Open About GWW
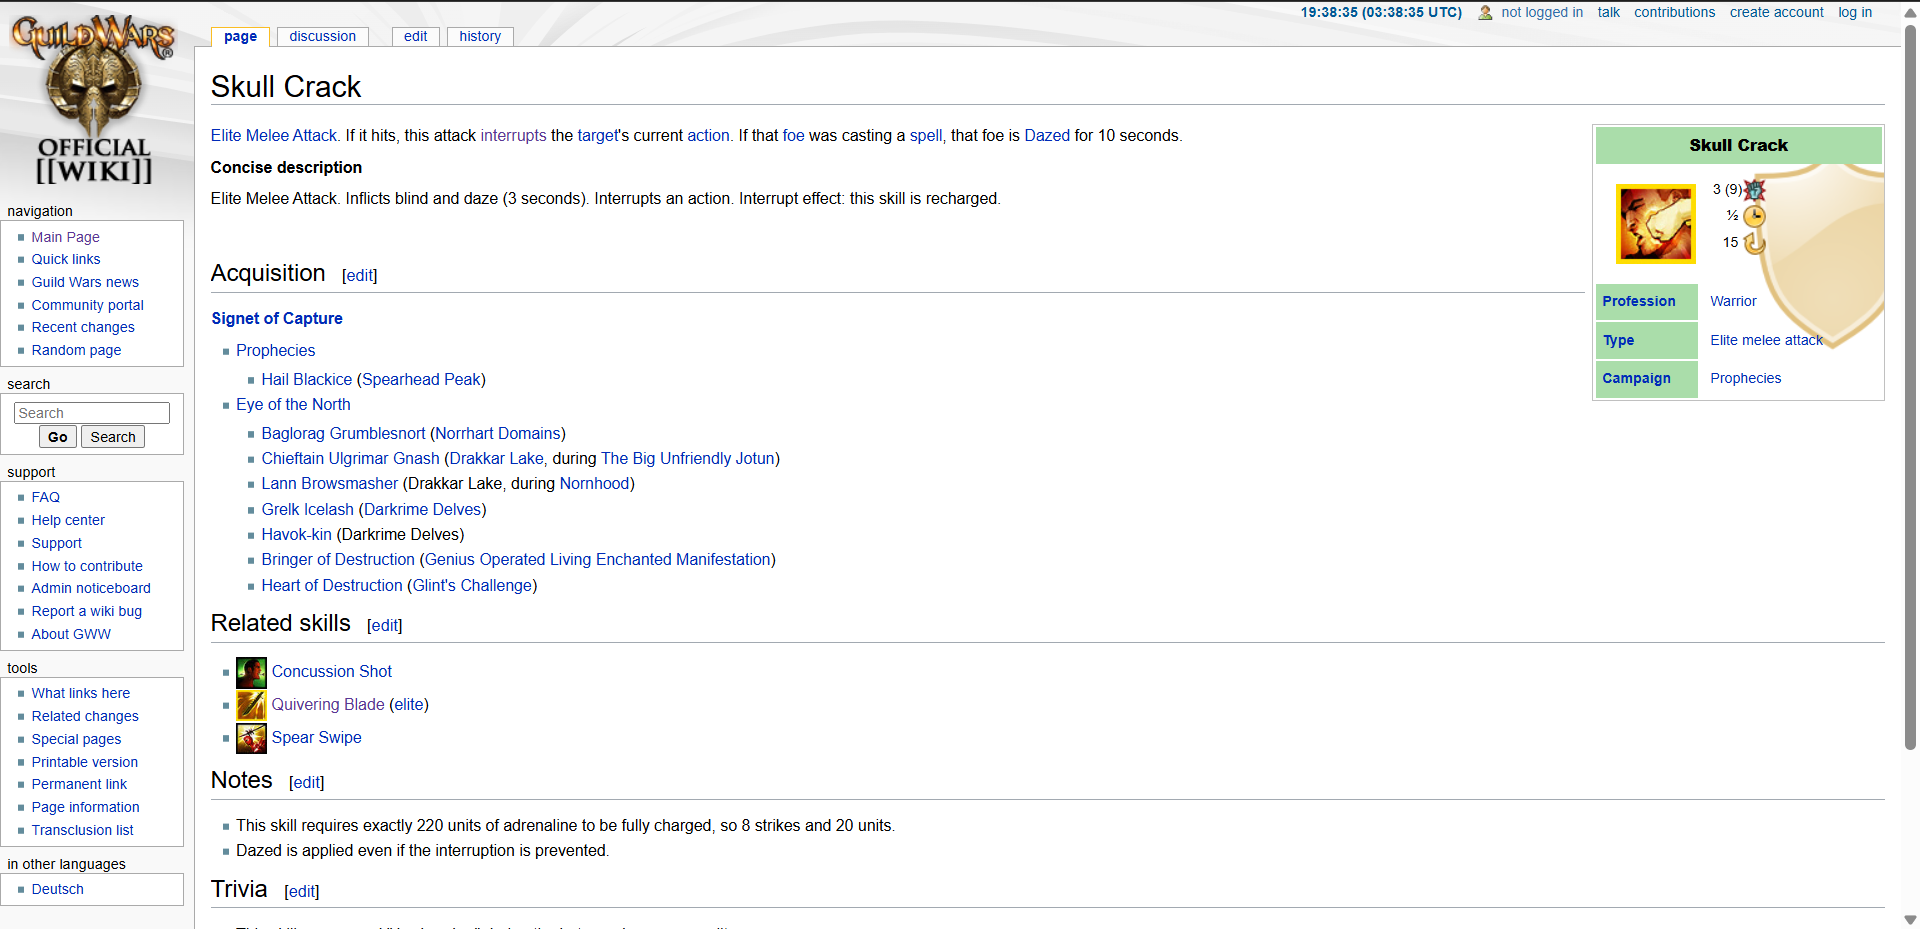The height and width of the screenshot is (929, 1920). [x=70, y=634]
